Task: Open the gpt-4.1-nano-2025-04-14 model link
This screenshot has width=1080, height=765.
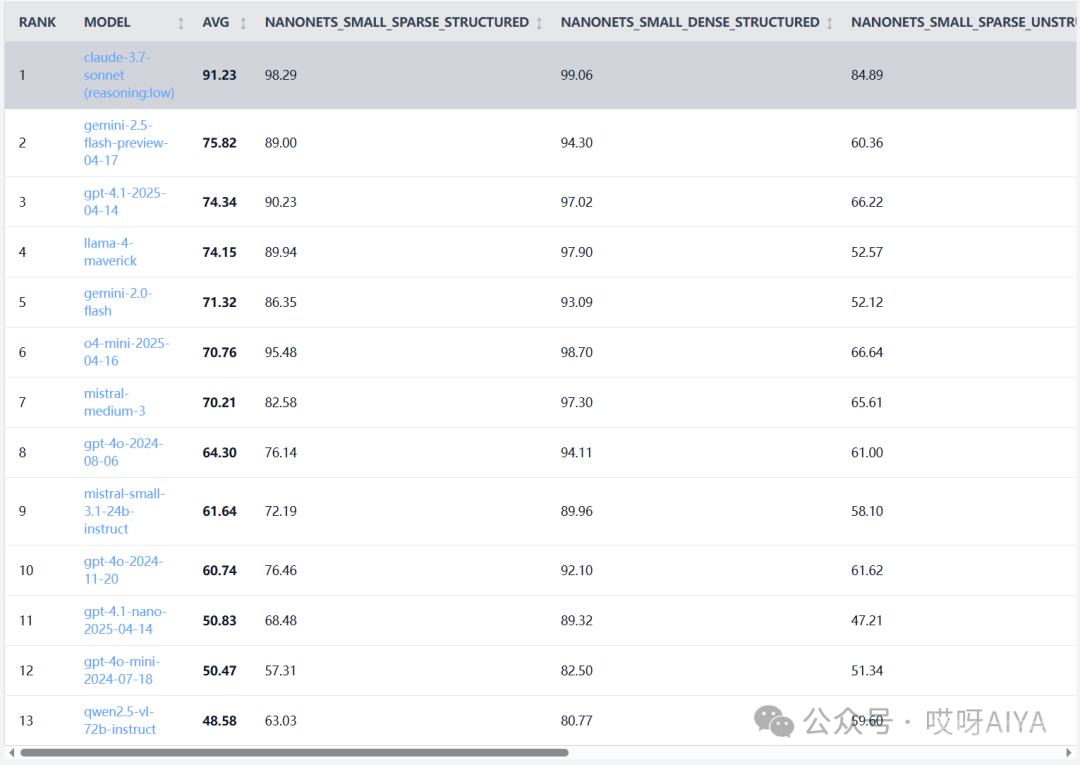Action: (125, 620)
